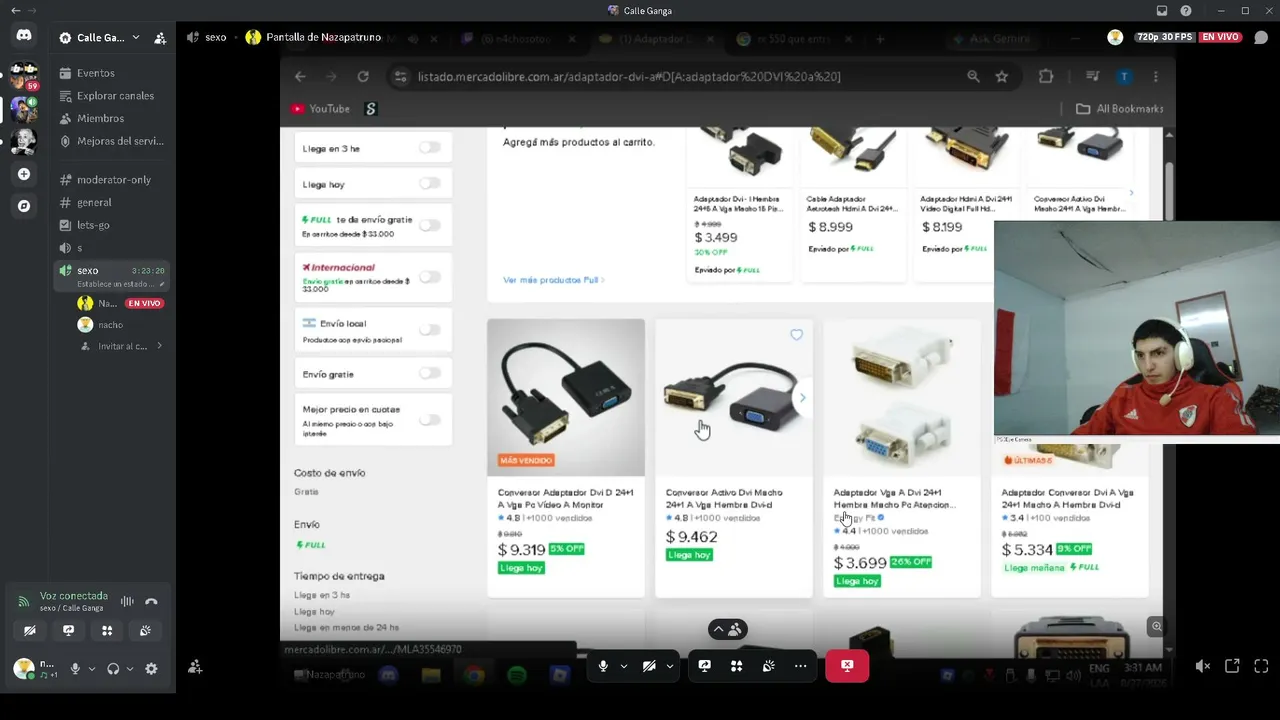
Task: Toggle the Llega en 3 hs filter switch
Action: pos(430,148)
